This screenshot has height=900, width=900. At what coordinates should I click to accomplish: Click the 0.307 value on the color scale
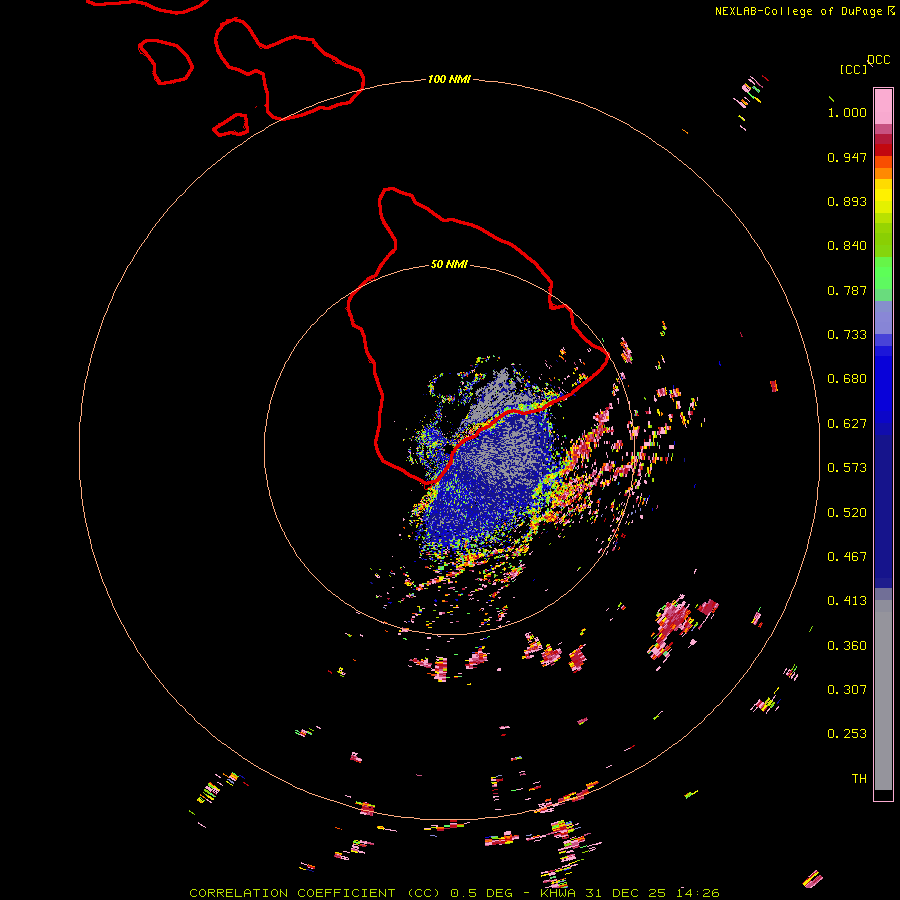click(x=847, y=690)
